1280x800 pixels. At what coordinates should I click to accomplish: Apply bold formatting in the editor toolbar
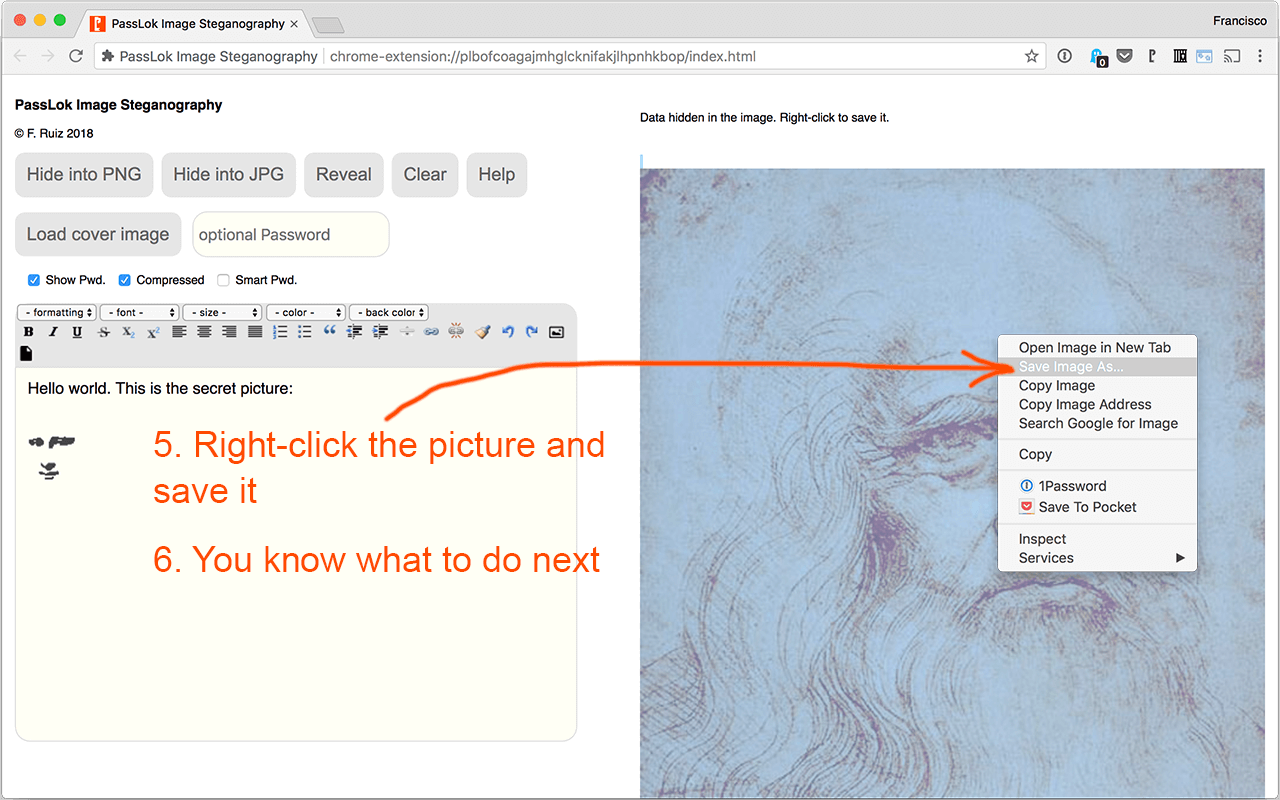point(28,332)
